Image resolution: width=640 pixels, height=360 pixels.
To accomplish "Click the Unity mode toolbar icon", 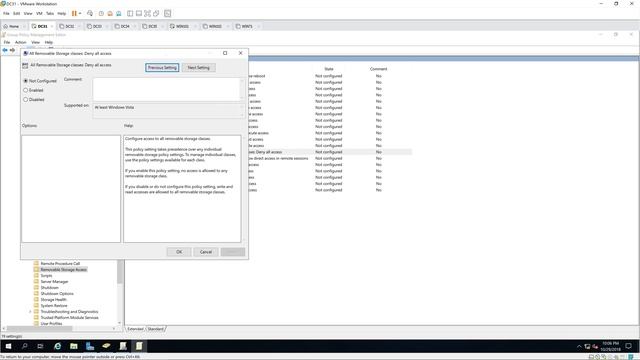I will coord(156,13).
